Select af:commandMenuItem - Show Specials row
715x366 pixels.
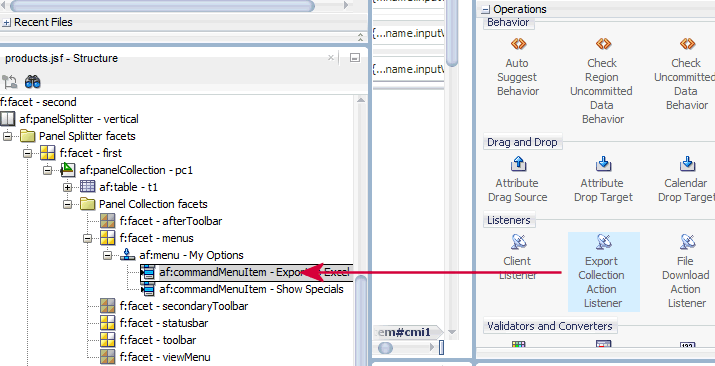pyautogui.click(x=251, y=289)
